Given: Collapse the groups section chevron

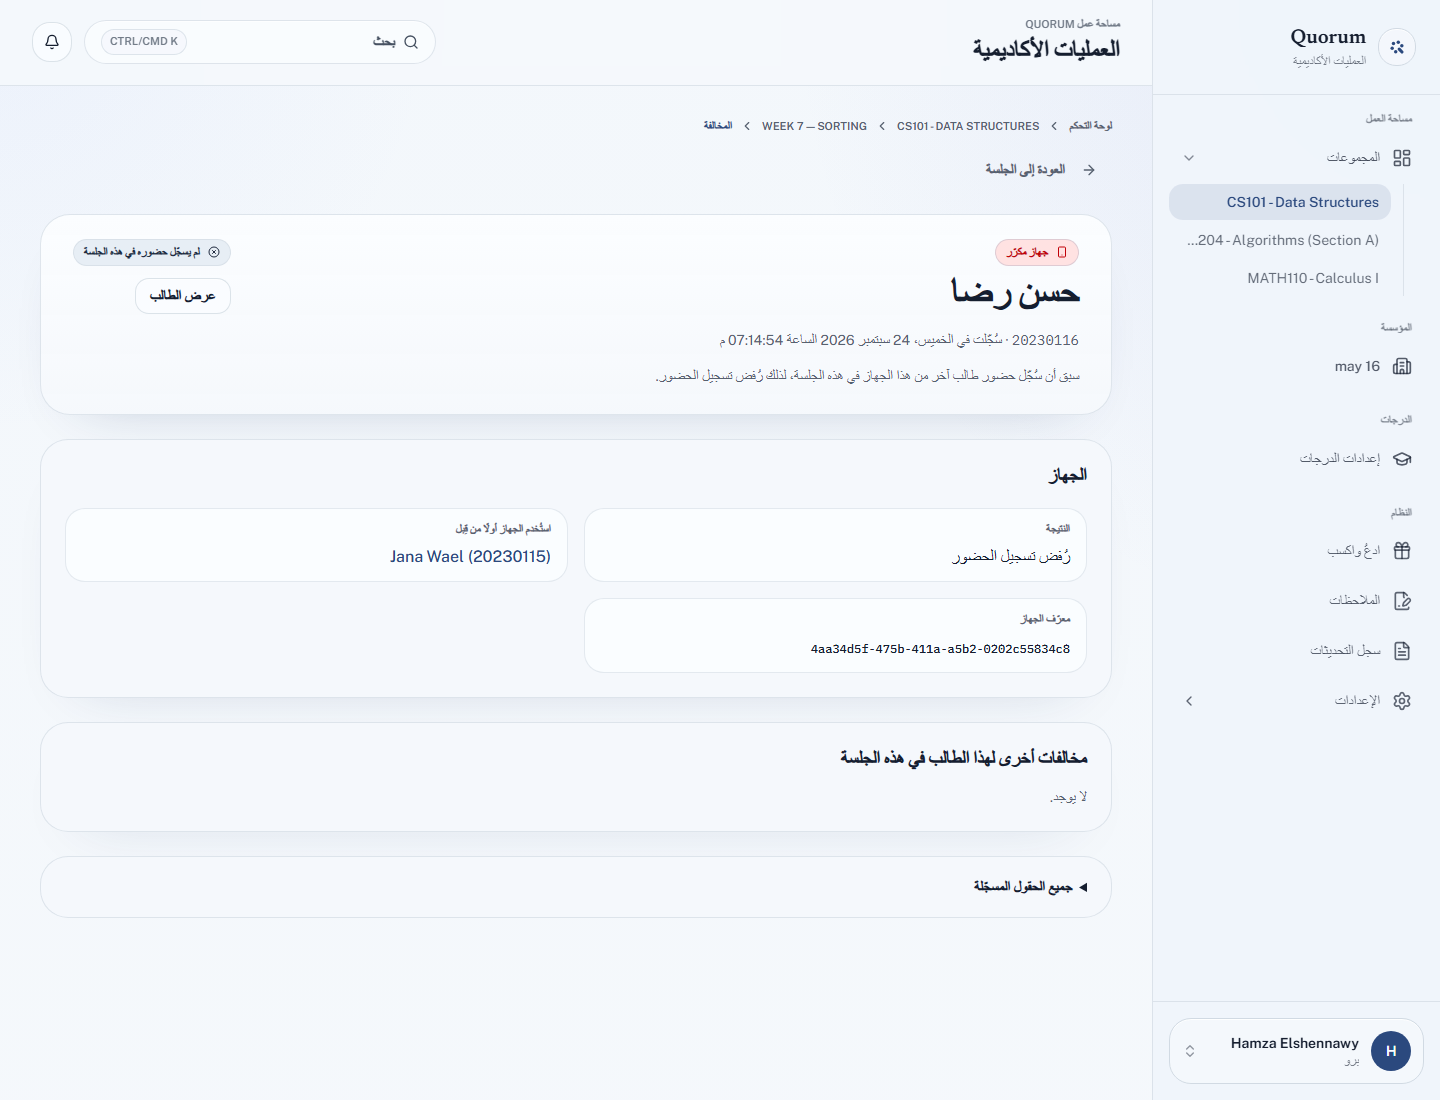Looking at the screenshot, I should [1189, 158].
